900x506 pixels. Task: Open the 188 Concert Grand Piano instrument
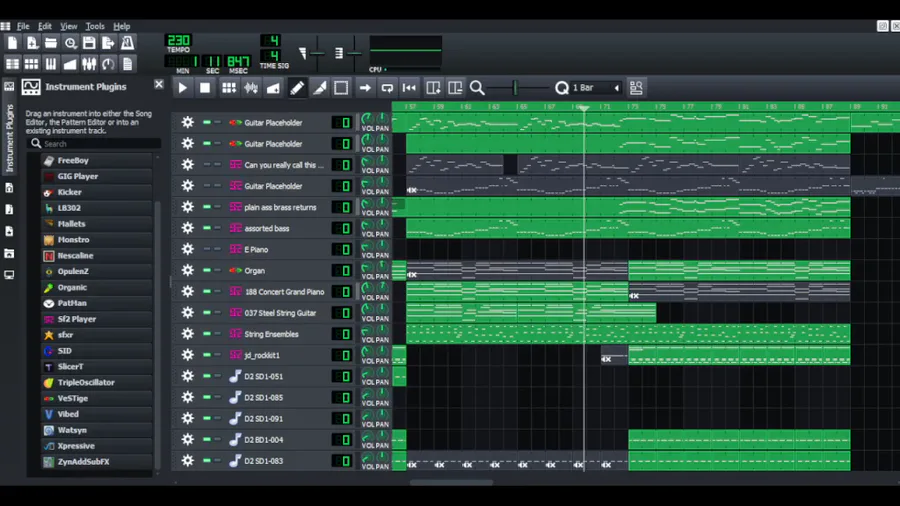click(x=278, y=291)
